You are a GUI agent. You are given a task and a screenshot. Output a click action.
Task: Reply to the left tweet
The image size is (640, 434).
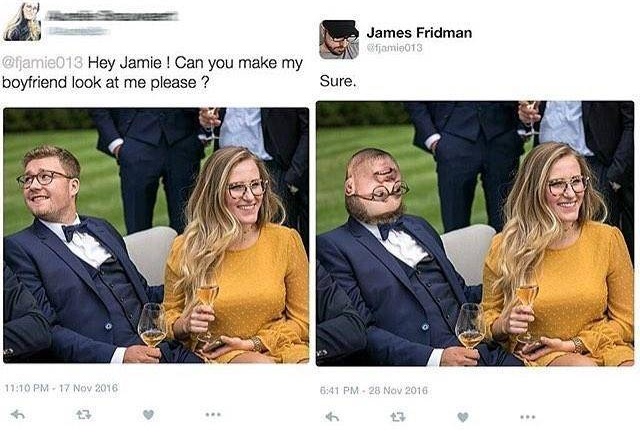click(18, 415)
